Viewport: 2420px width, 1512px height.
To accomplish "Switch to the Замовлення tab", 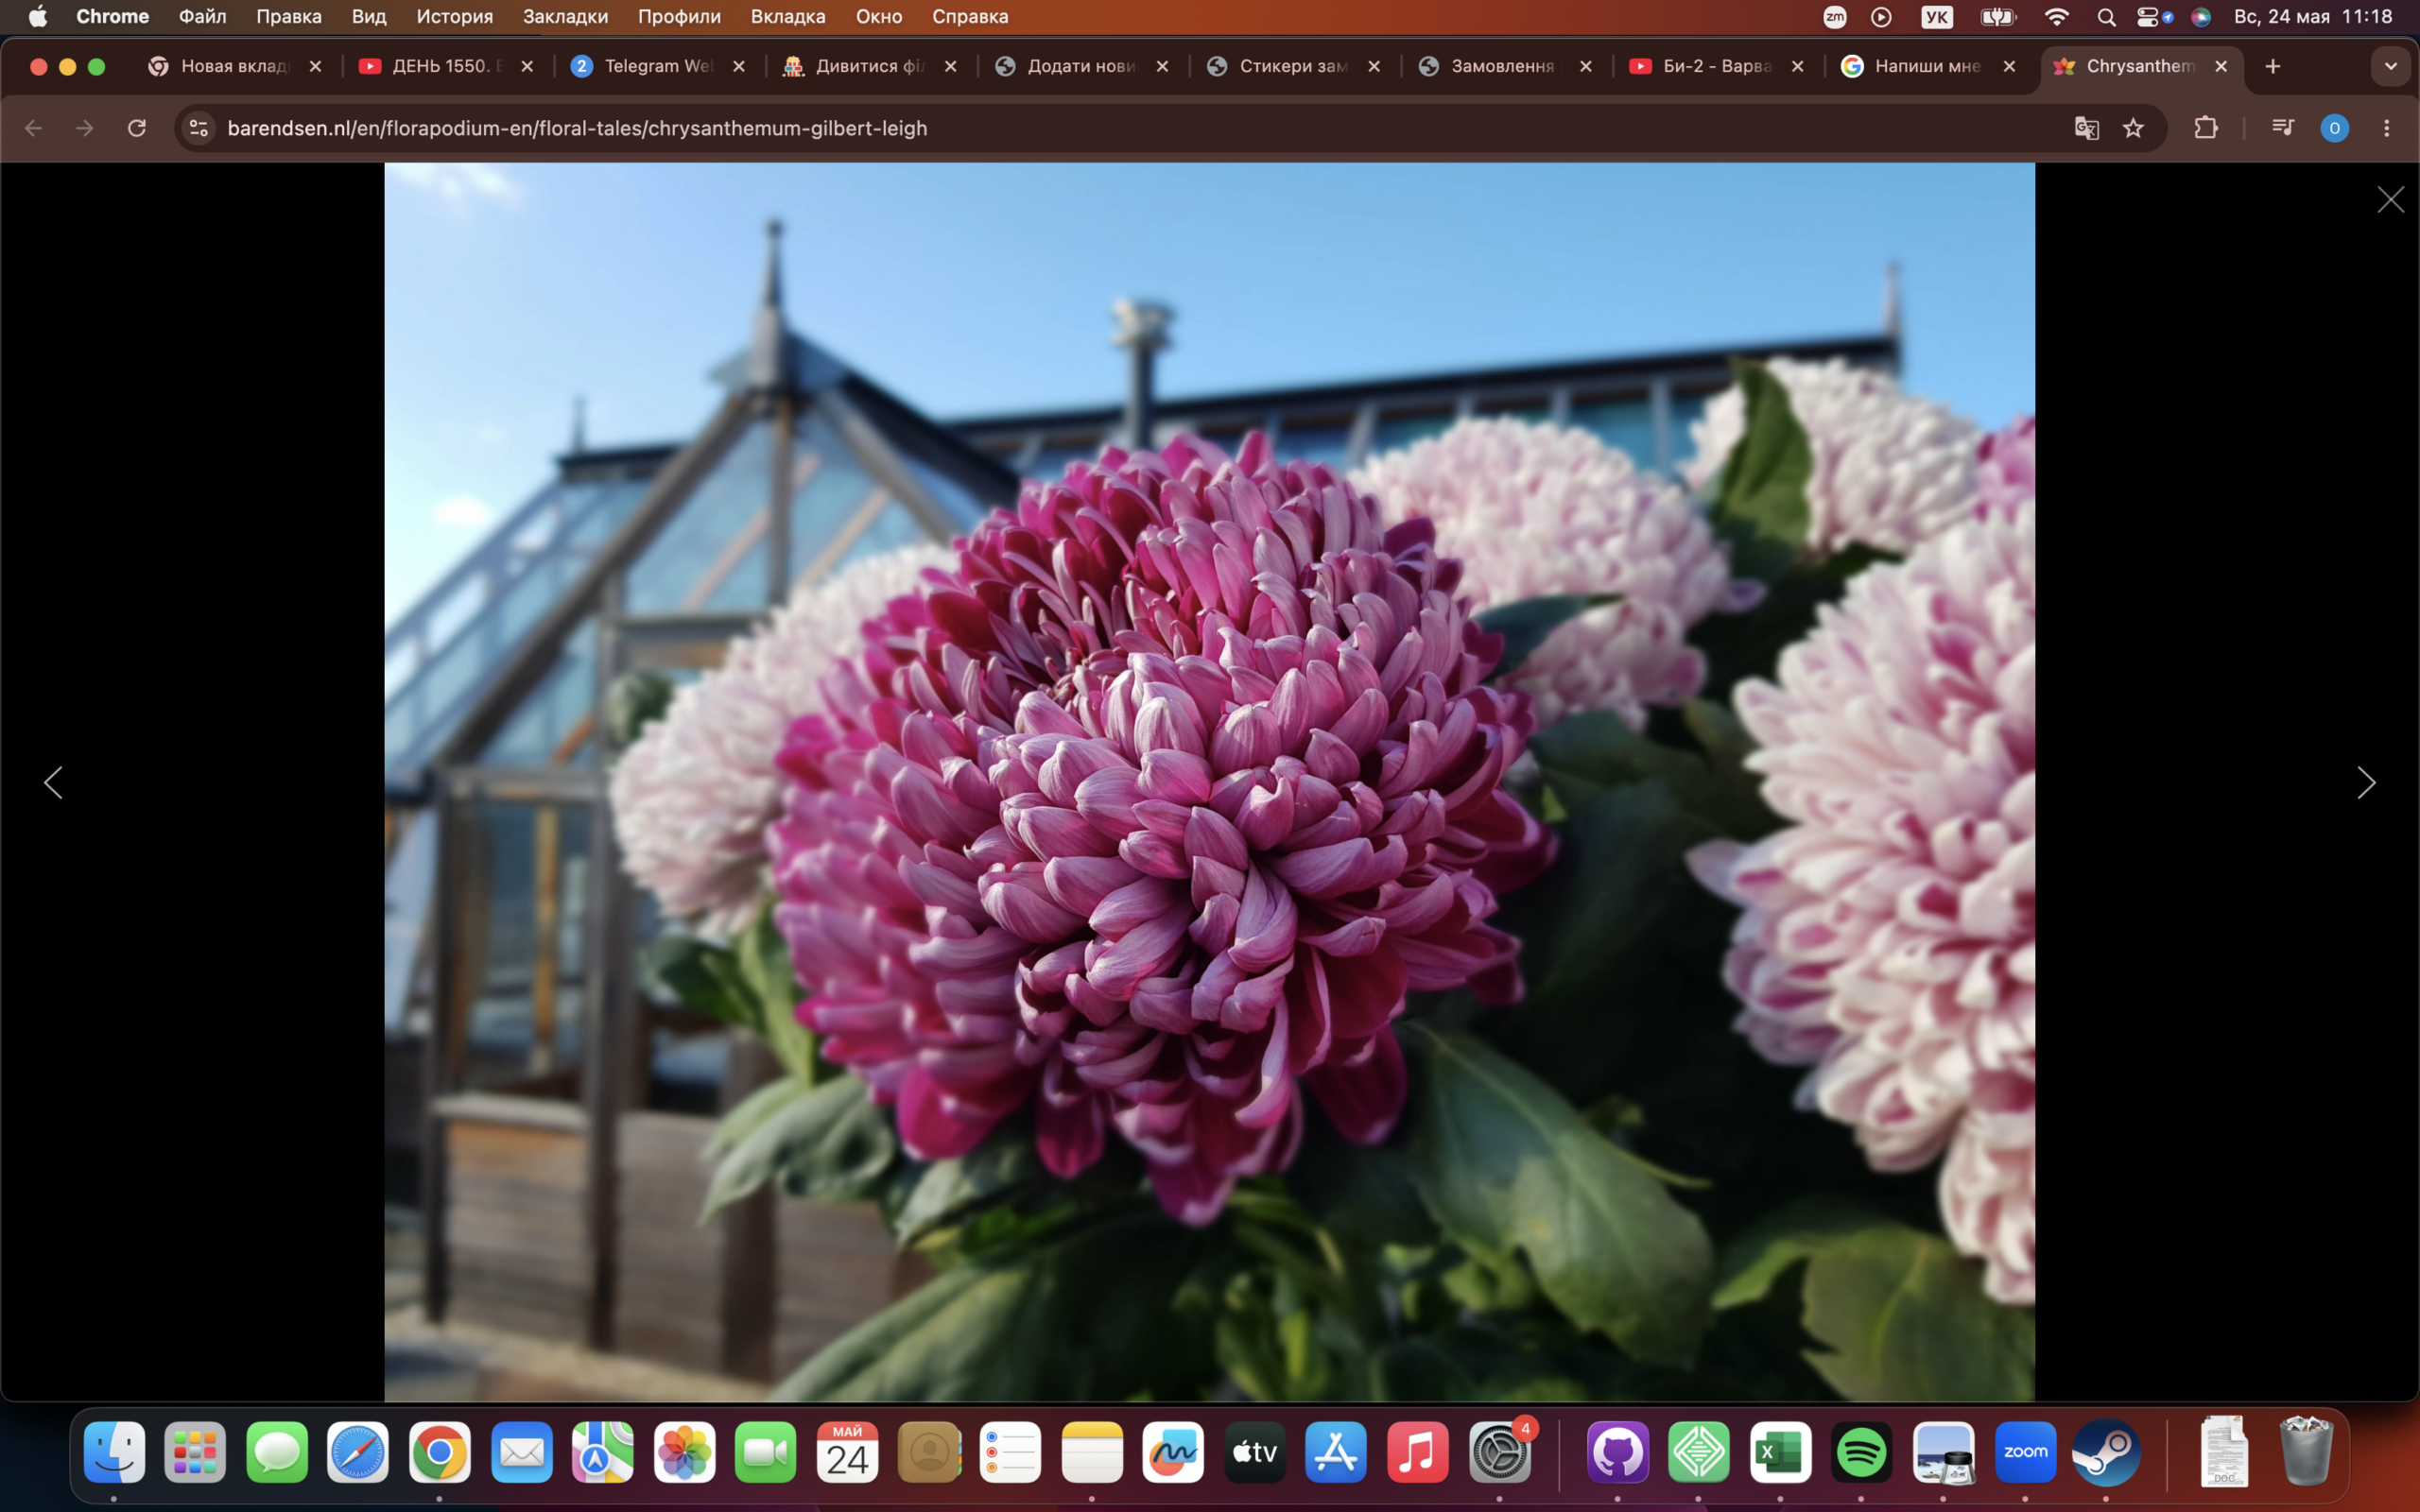I will point(1506,66).
